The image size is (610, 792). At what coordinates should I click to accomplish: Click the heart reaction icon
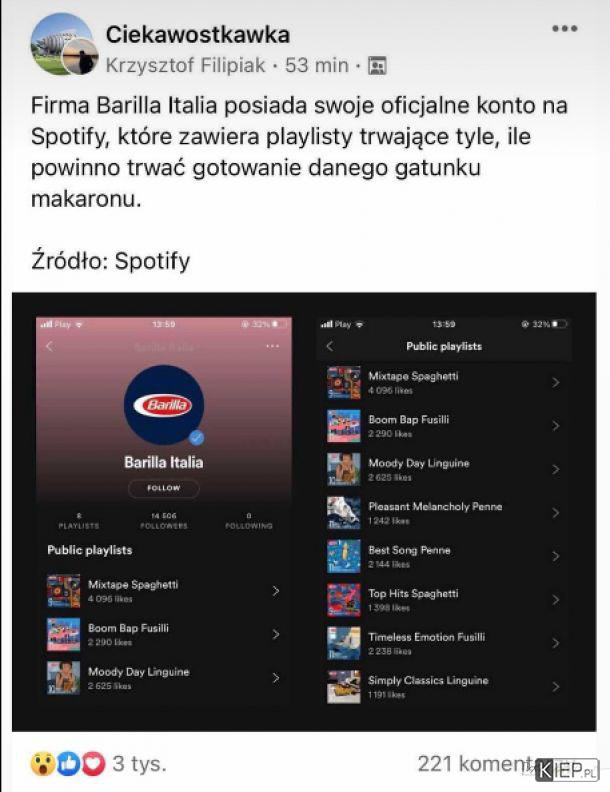[93, 763]
